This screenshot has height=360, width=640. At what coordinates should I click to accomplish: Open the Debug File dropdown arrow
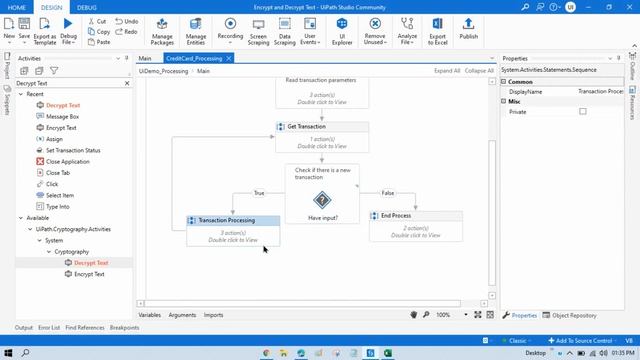[73, 42]
